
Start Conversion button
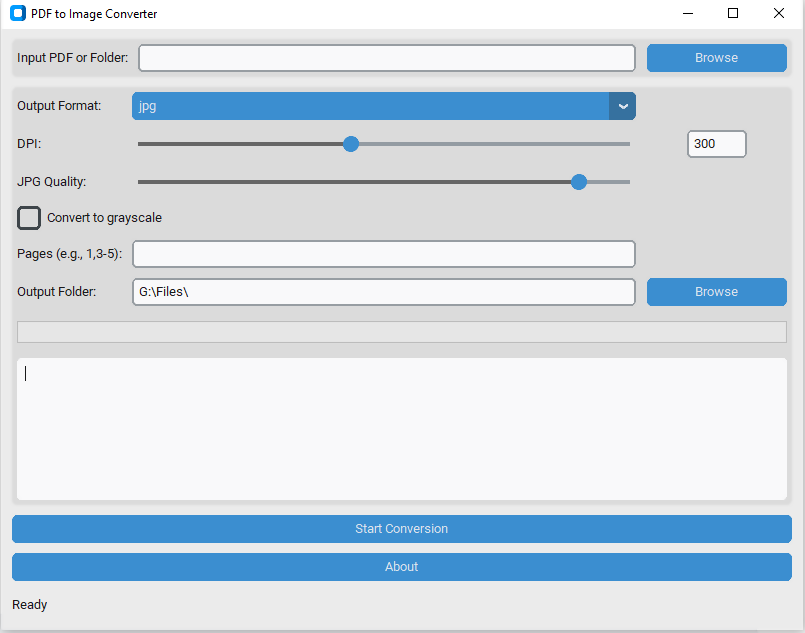402,529
